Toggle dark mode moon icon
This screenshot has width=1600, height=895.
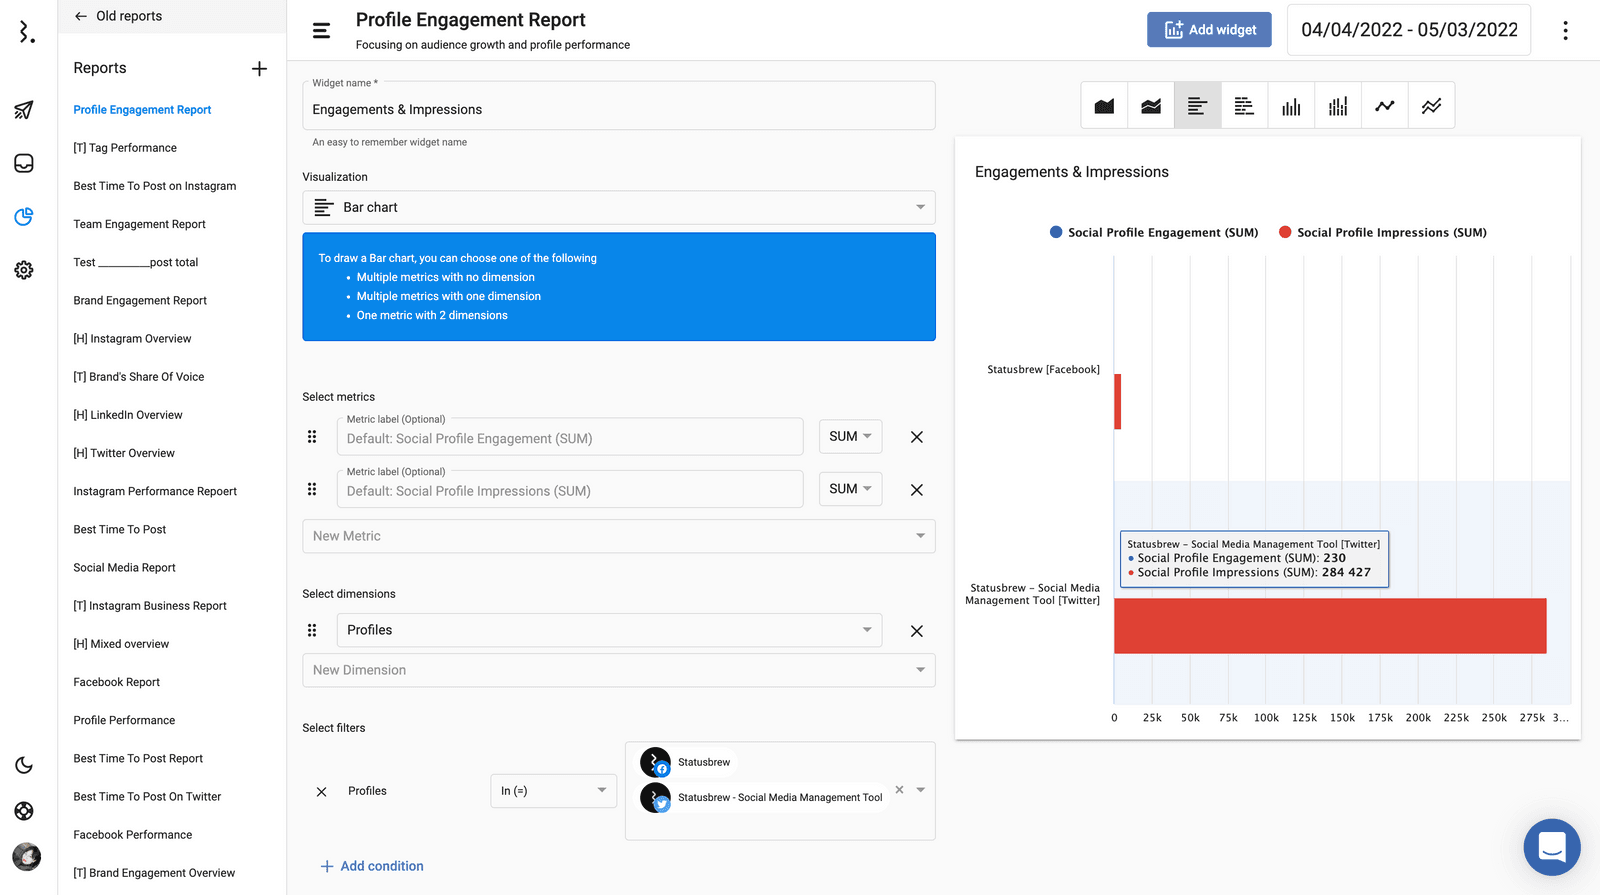(24, 766)
